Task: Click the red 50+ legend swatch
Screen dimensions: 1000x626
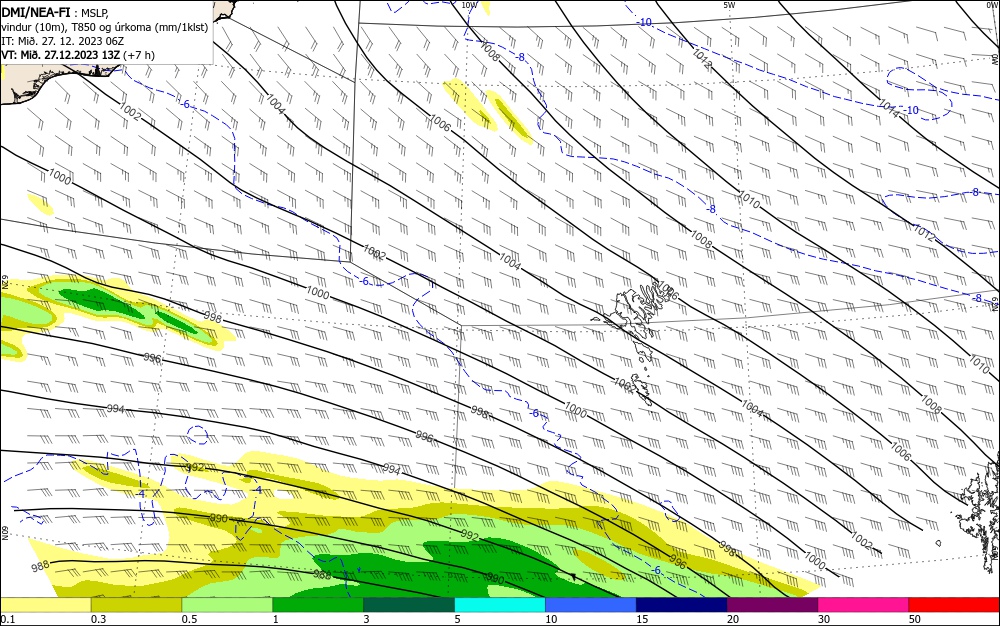Action: coord(954,605)
